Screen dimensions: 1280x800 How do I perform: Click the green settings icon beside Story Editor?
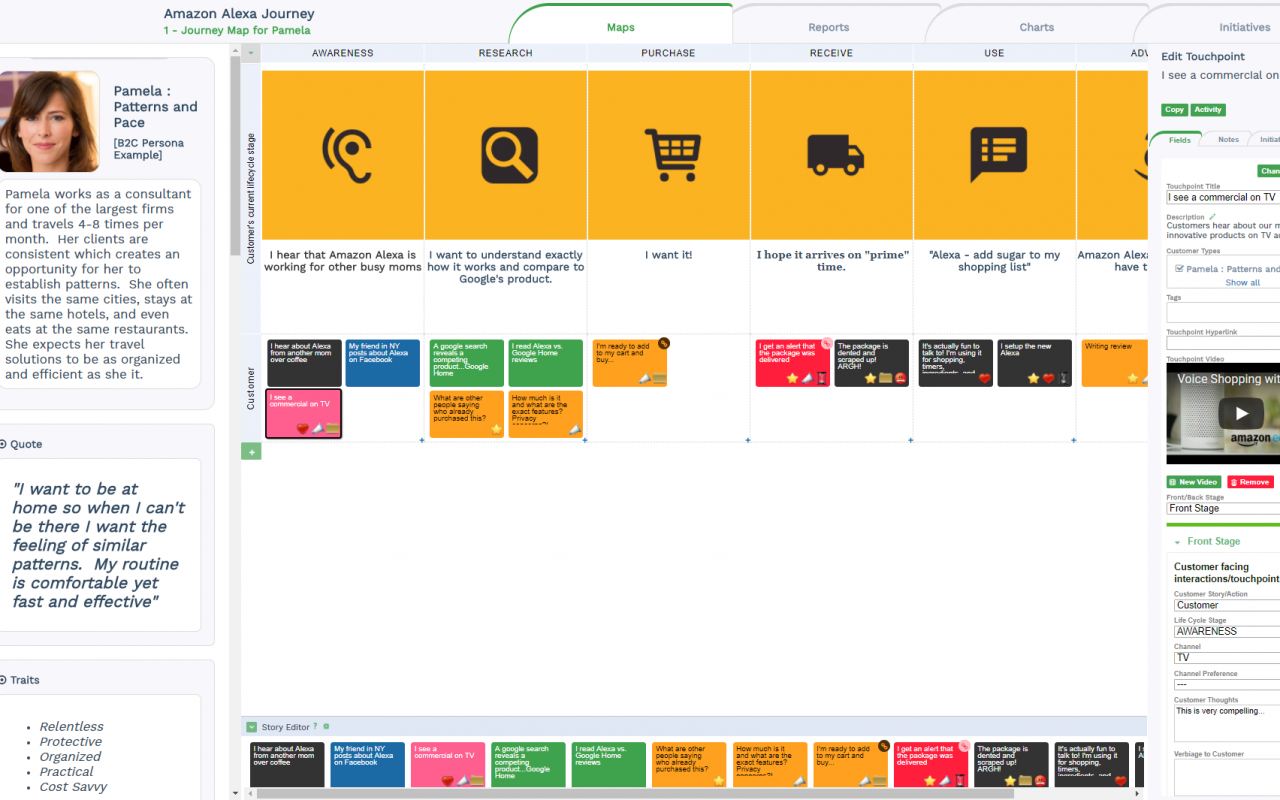(x=326, y=727)
